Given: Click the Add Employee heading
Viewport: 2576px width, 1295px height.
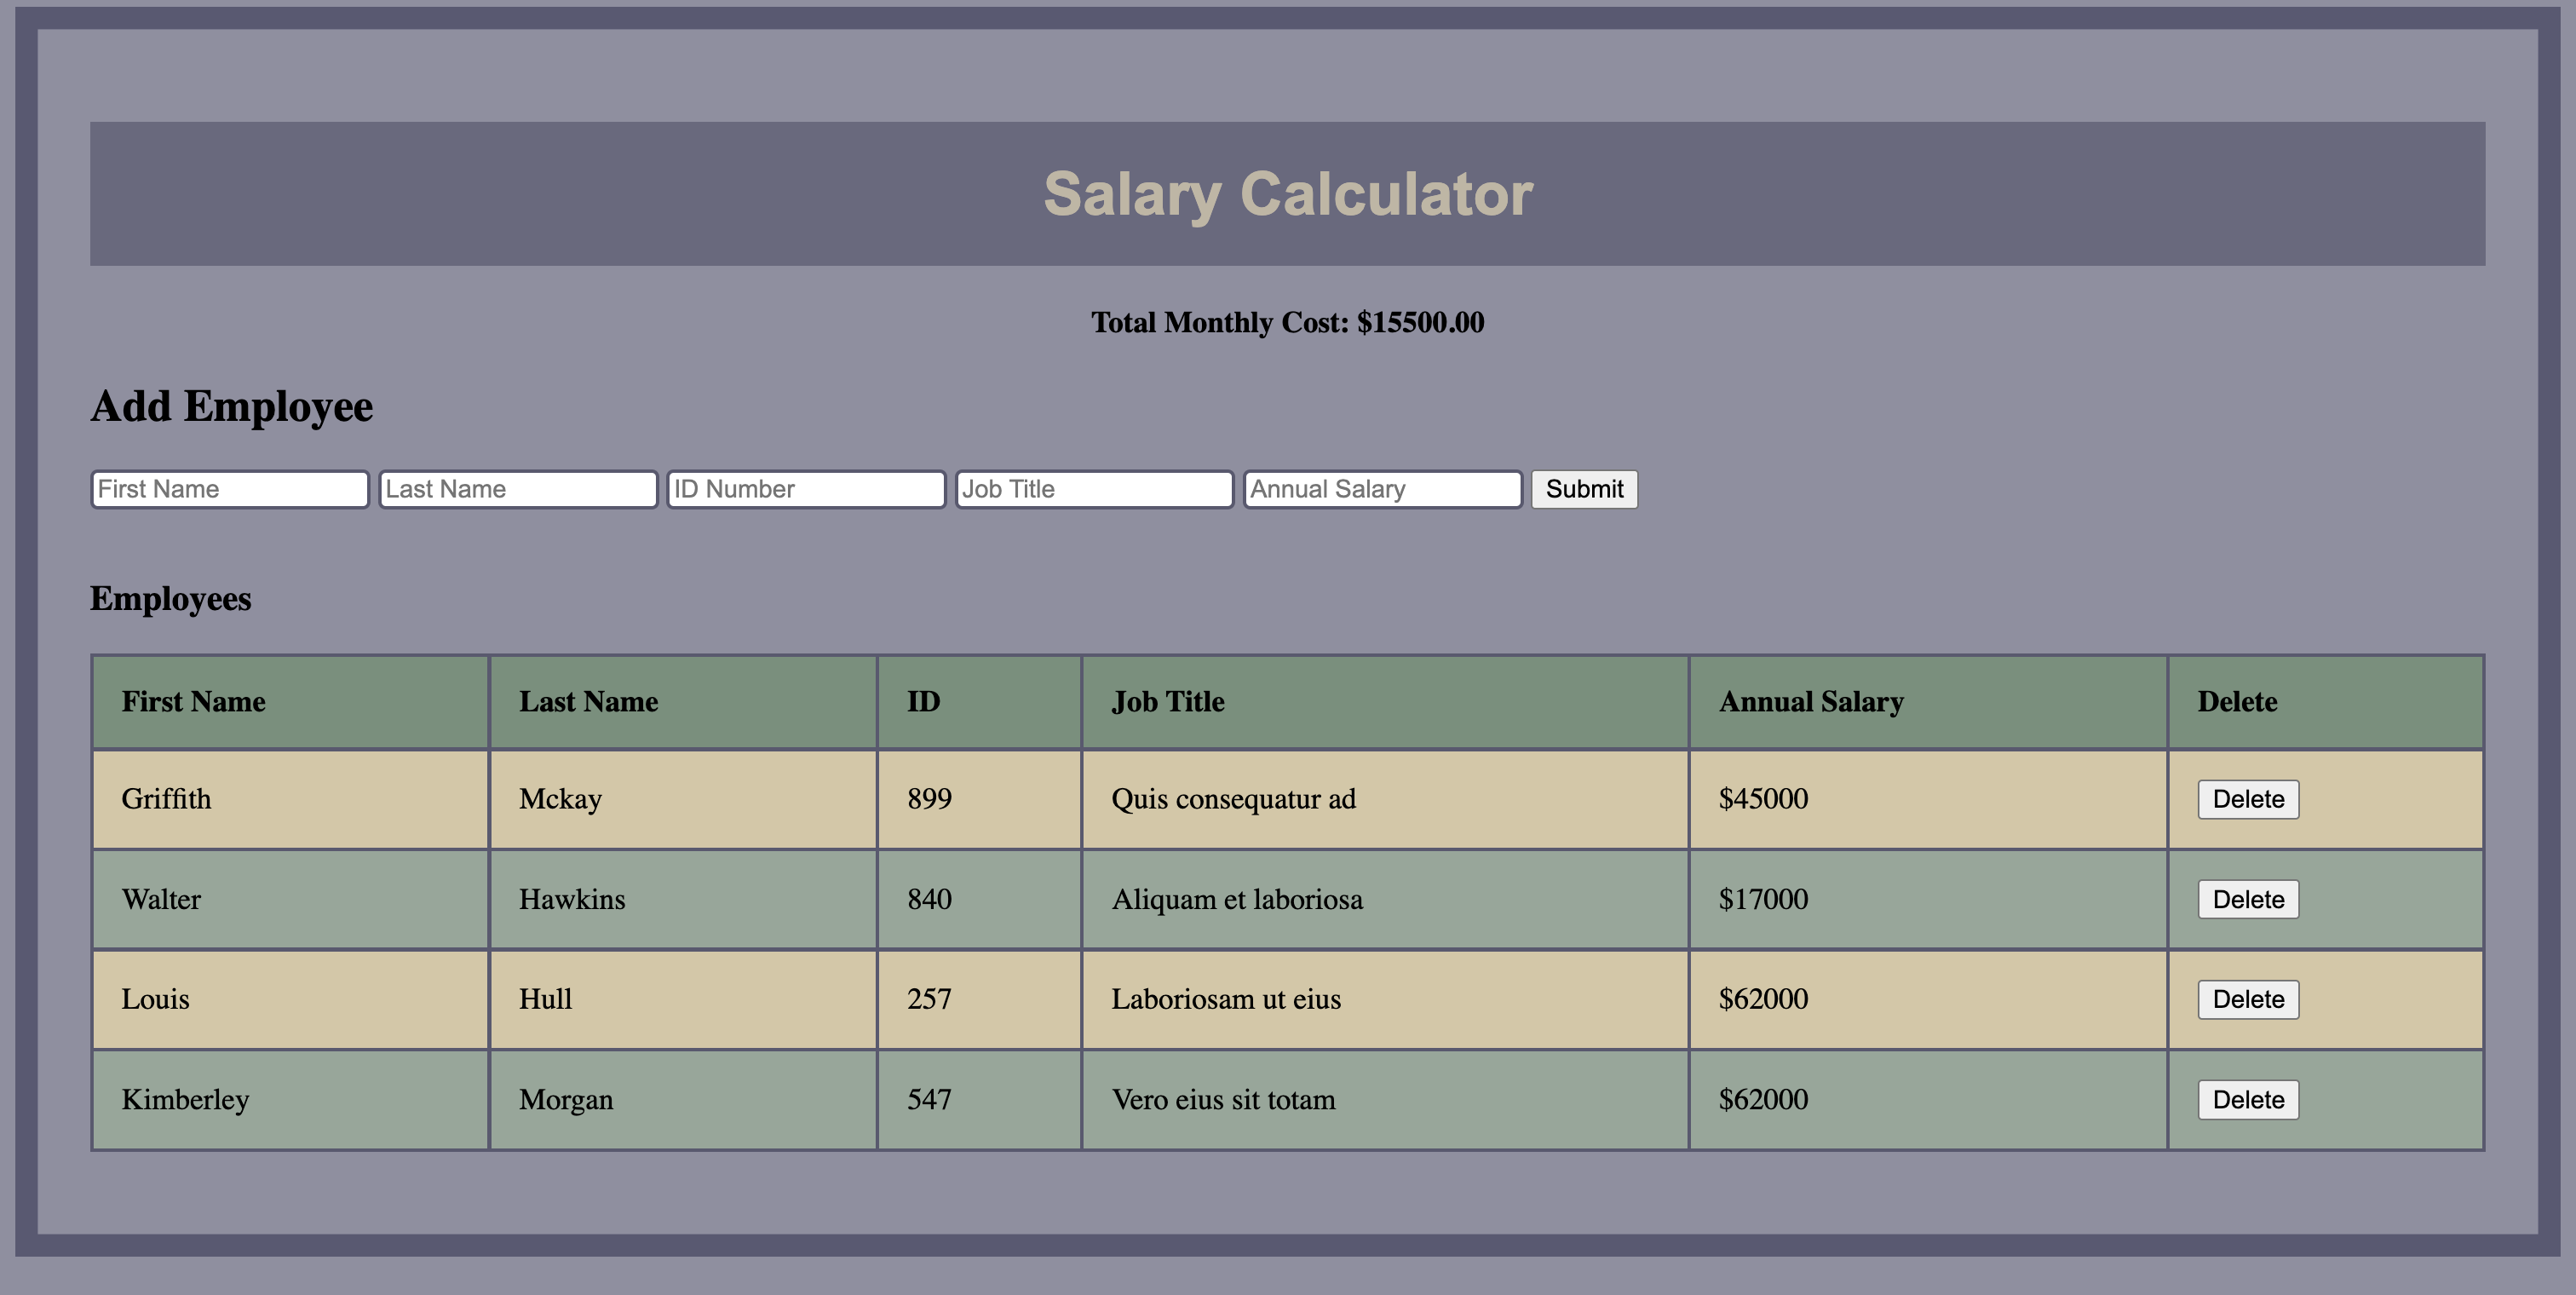Looking at the screenshot, I should 231,406.
